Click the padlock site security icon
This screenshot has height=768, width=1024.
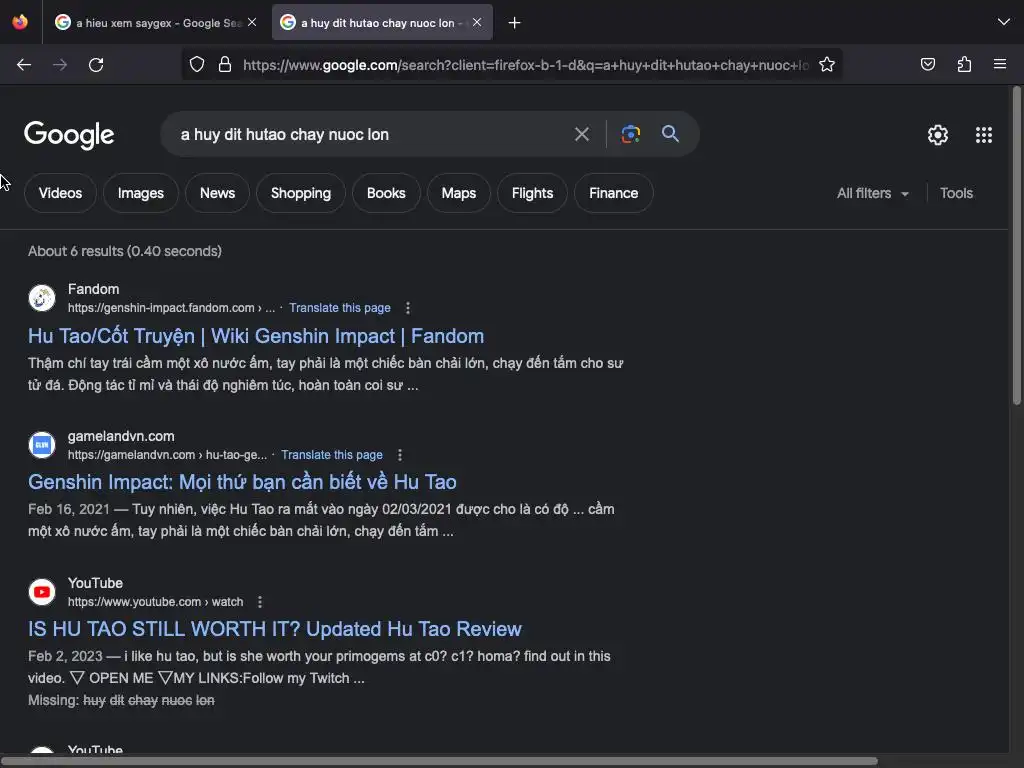tap(225, 64)
